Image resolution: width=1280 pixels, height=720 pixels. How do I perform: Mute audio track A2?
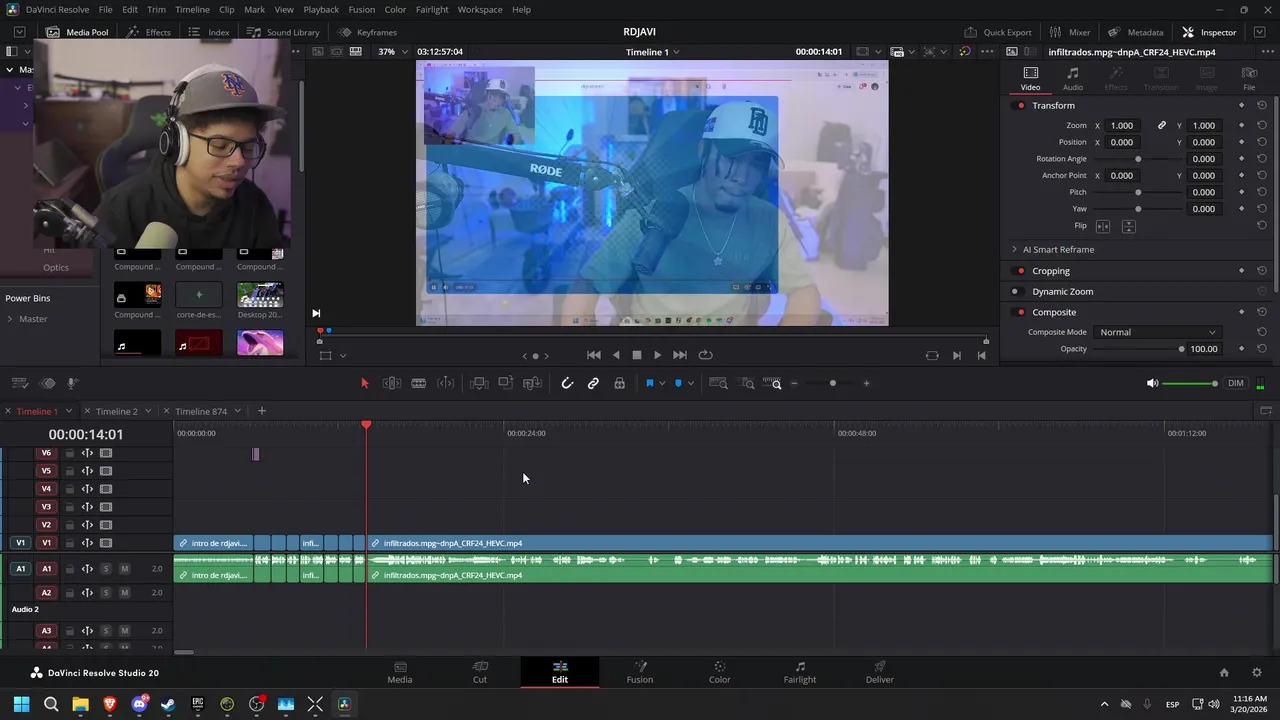(x=124, y=593)
